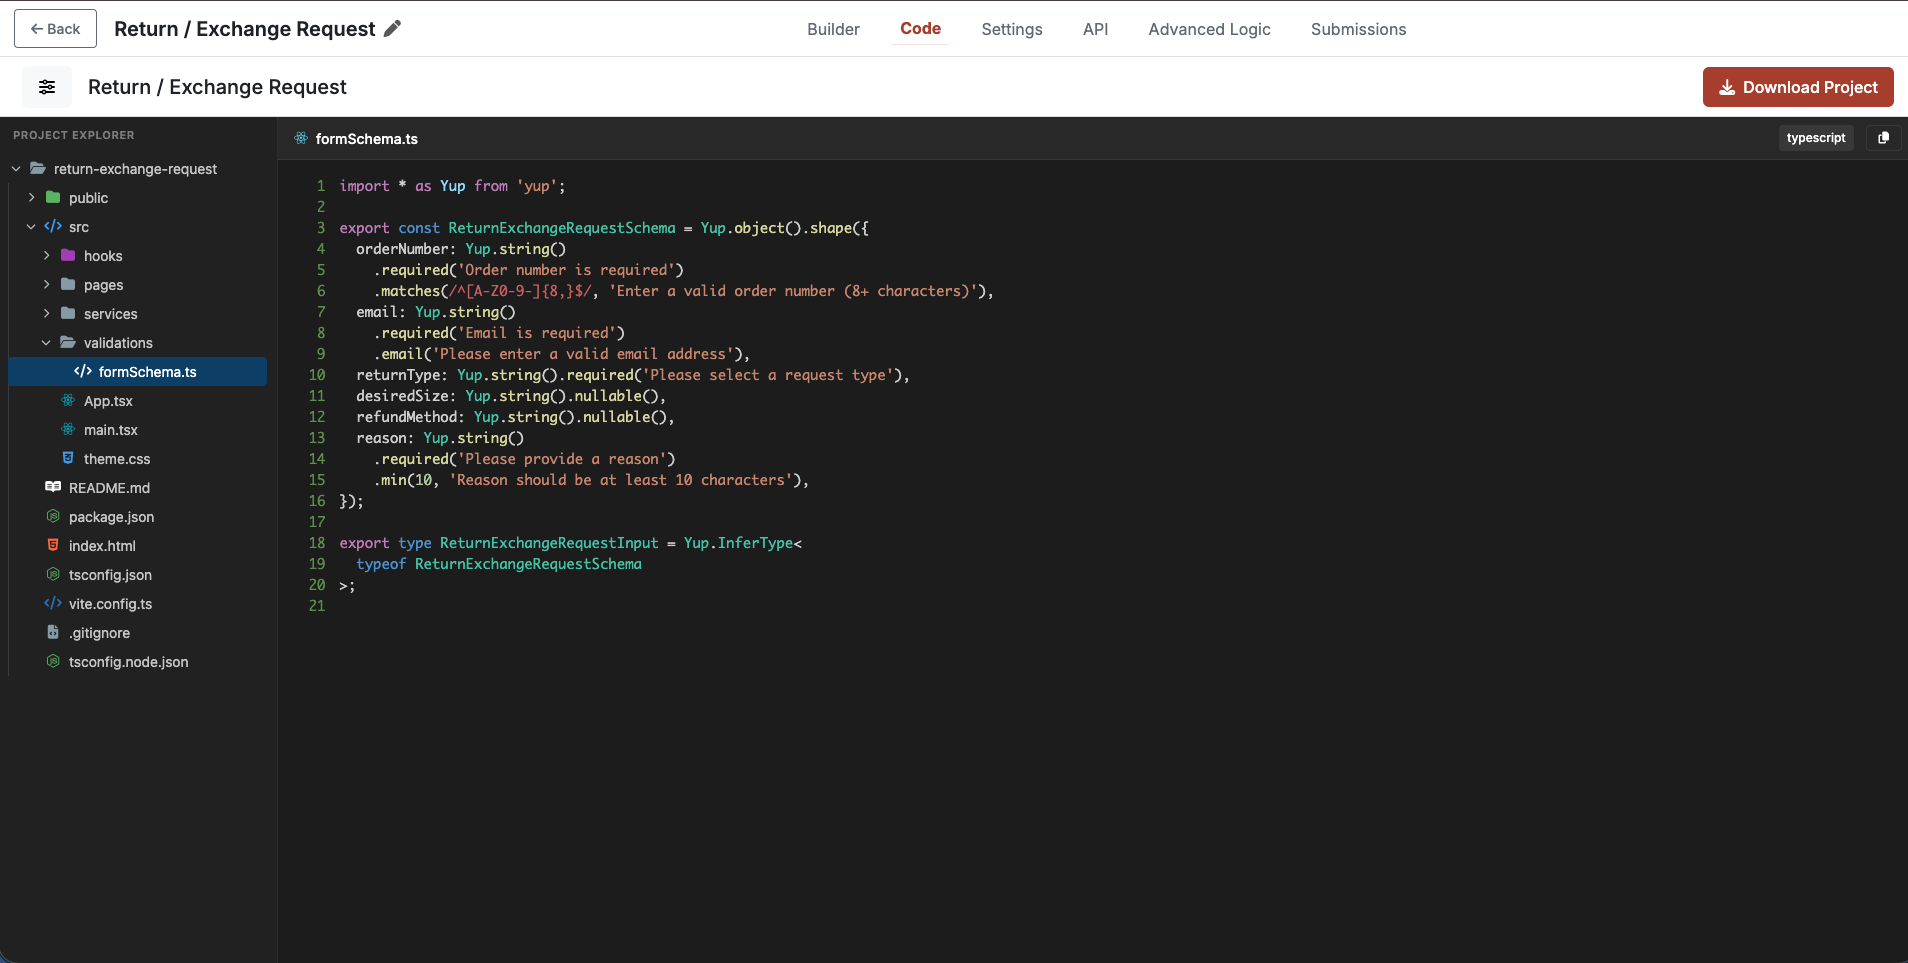Click 'ReturnExchangeRequestInput' type on line 18
Image resolution: width=1908 pixels, height=963 pixels.
(549, 543)
